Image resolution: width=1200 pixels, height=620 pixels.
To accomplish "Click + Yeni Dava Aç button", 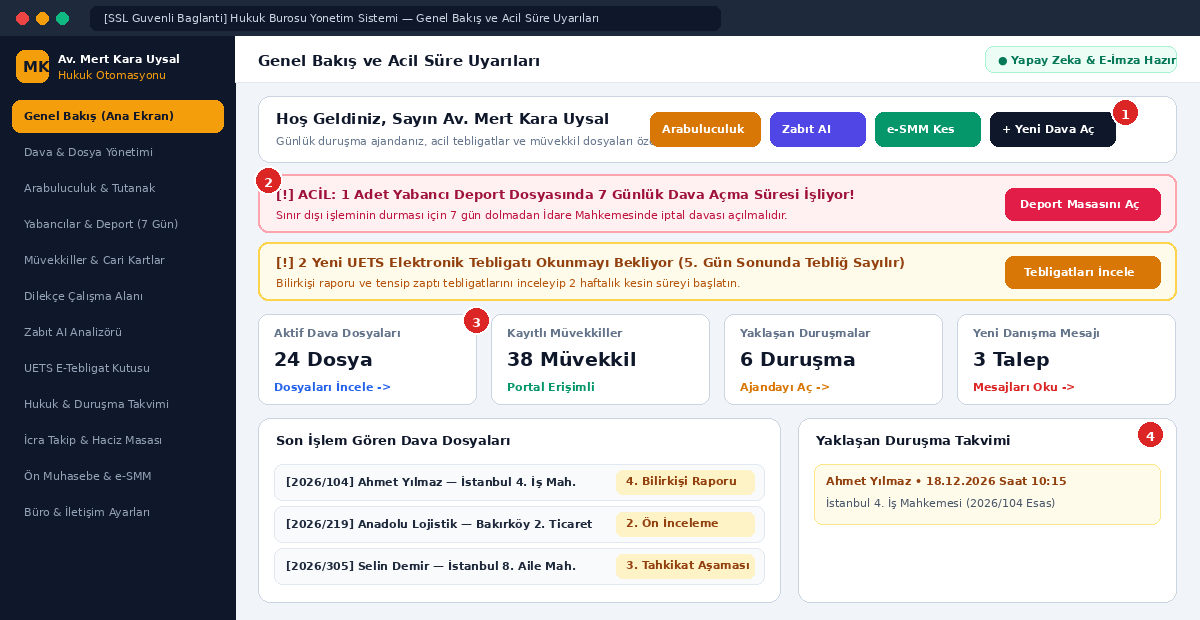I will click(x=1053, y=129).
